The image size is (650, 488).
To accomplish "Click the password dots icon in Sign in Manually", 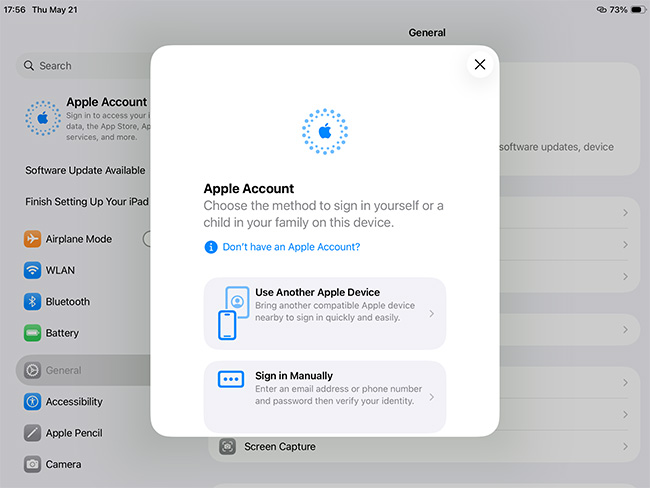I will point(231,379).
